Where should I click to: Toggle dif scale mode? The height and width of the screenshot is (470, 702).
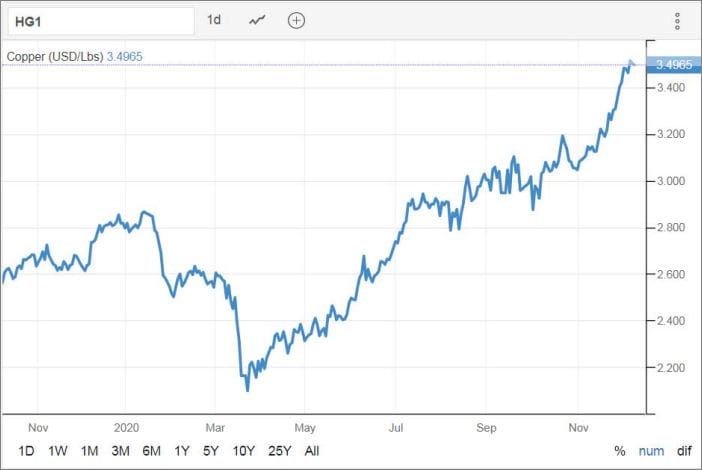[x=683, y=451]
